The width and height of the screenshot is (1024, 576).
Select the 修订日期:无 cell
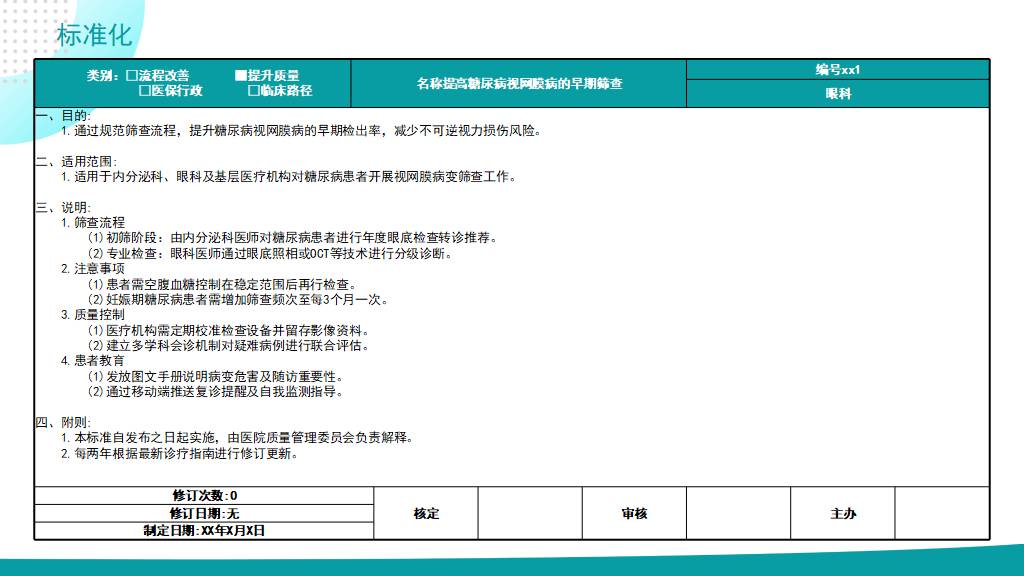click(204, 514)
